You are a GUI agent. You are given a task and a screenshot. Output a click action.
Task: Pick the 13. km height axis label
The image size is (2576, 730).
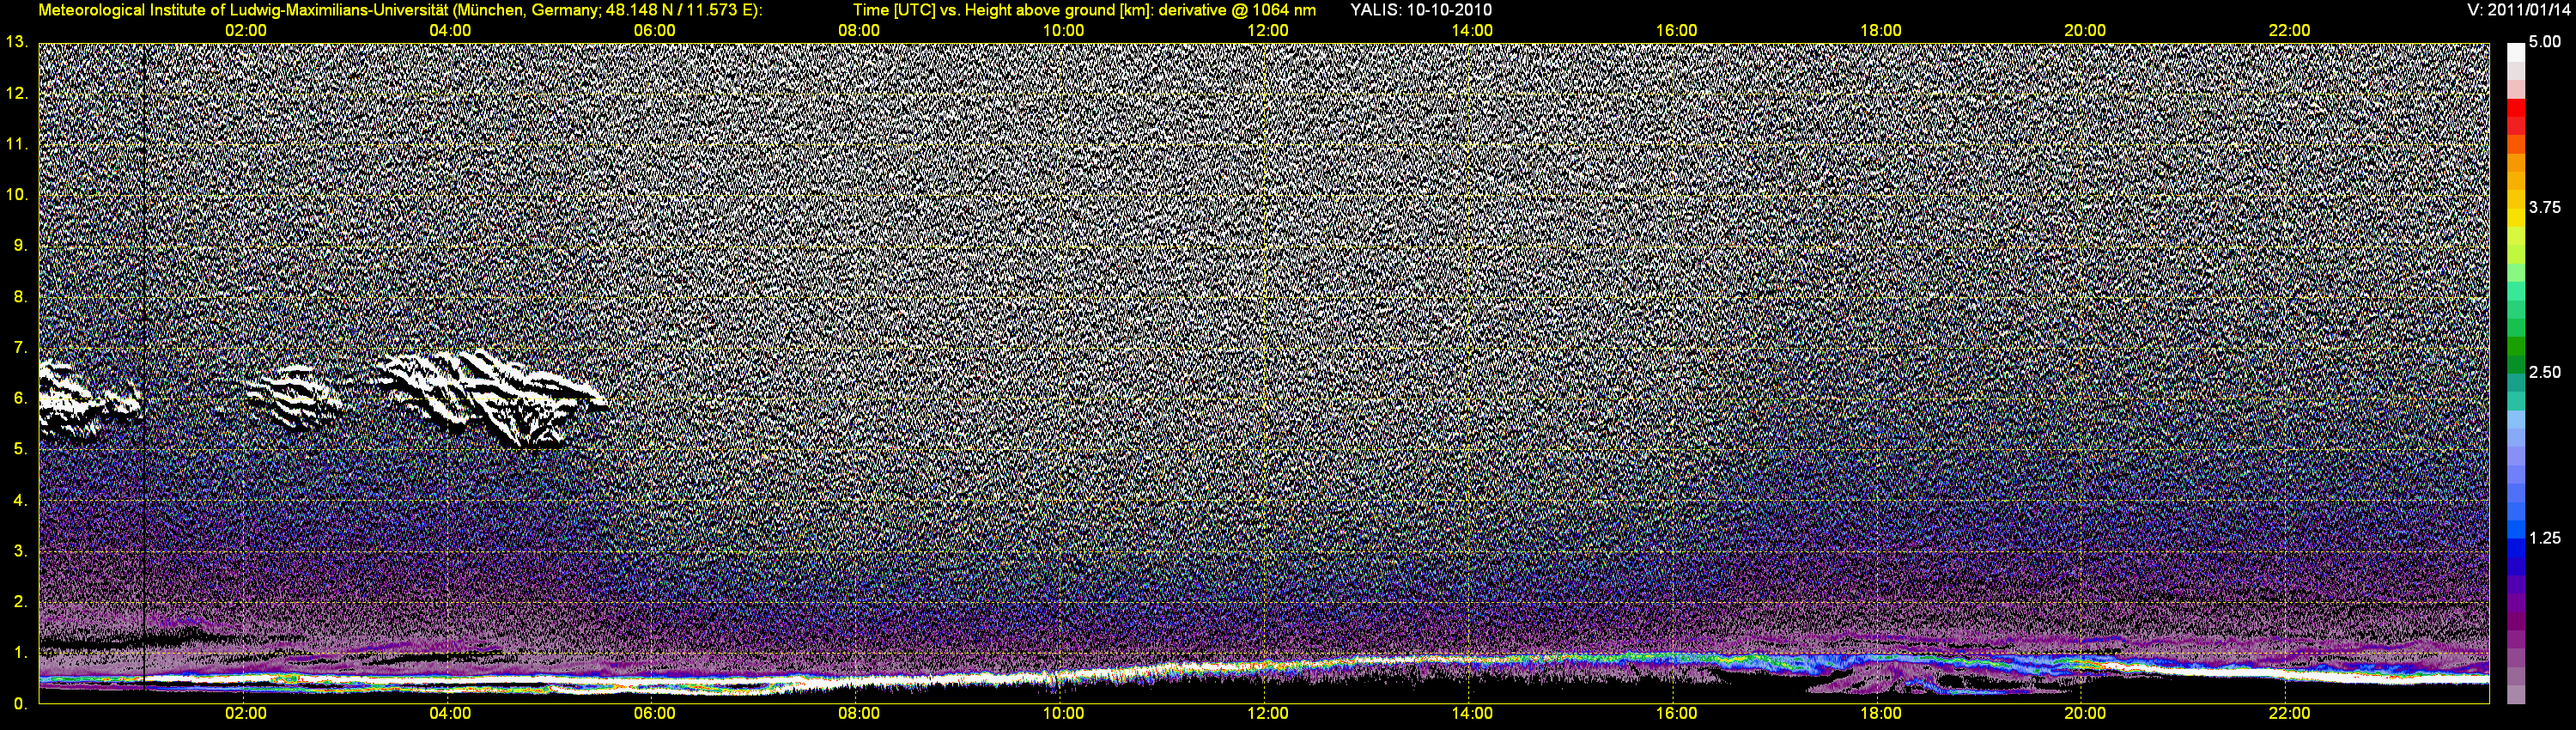click(17, 42)
